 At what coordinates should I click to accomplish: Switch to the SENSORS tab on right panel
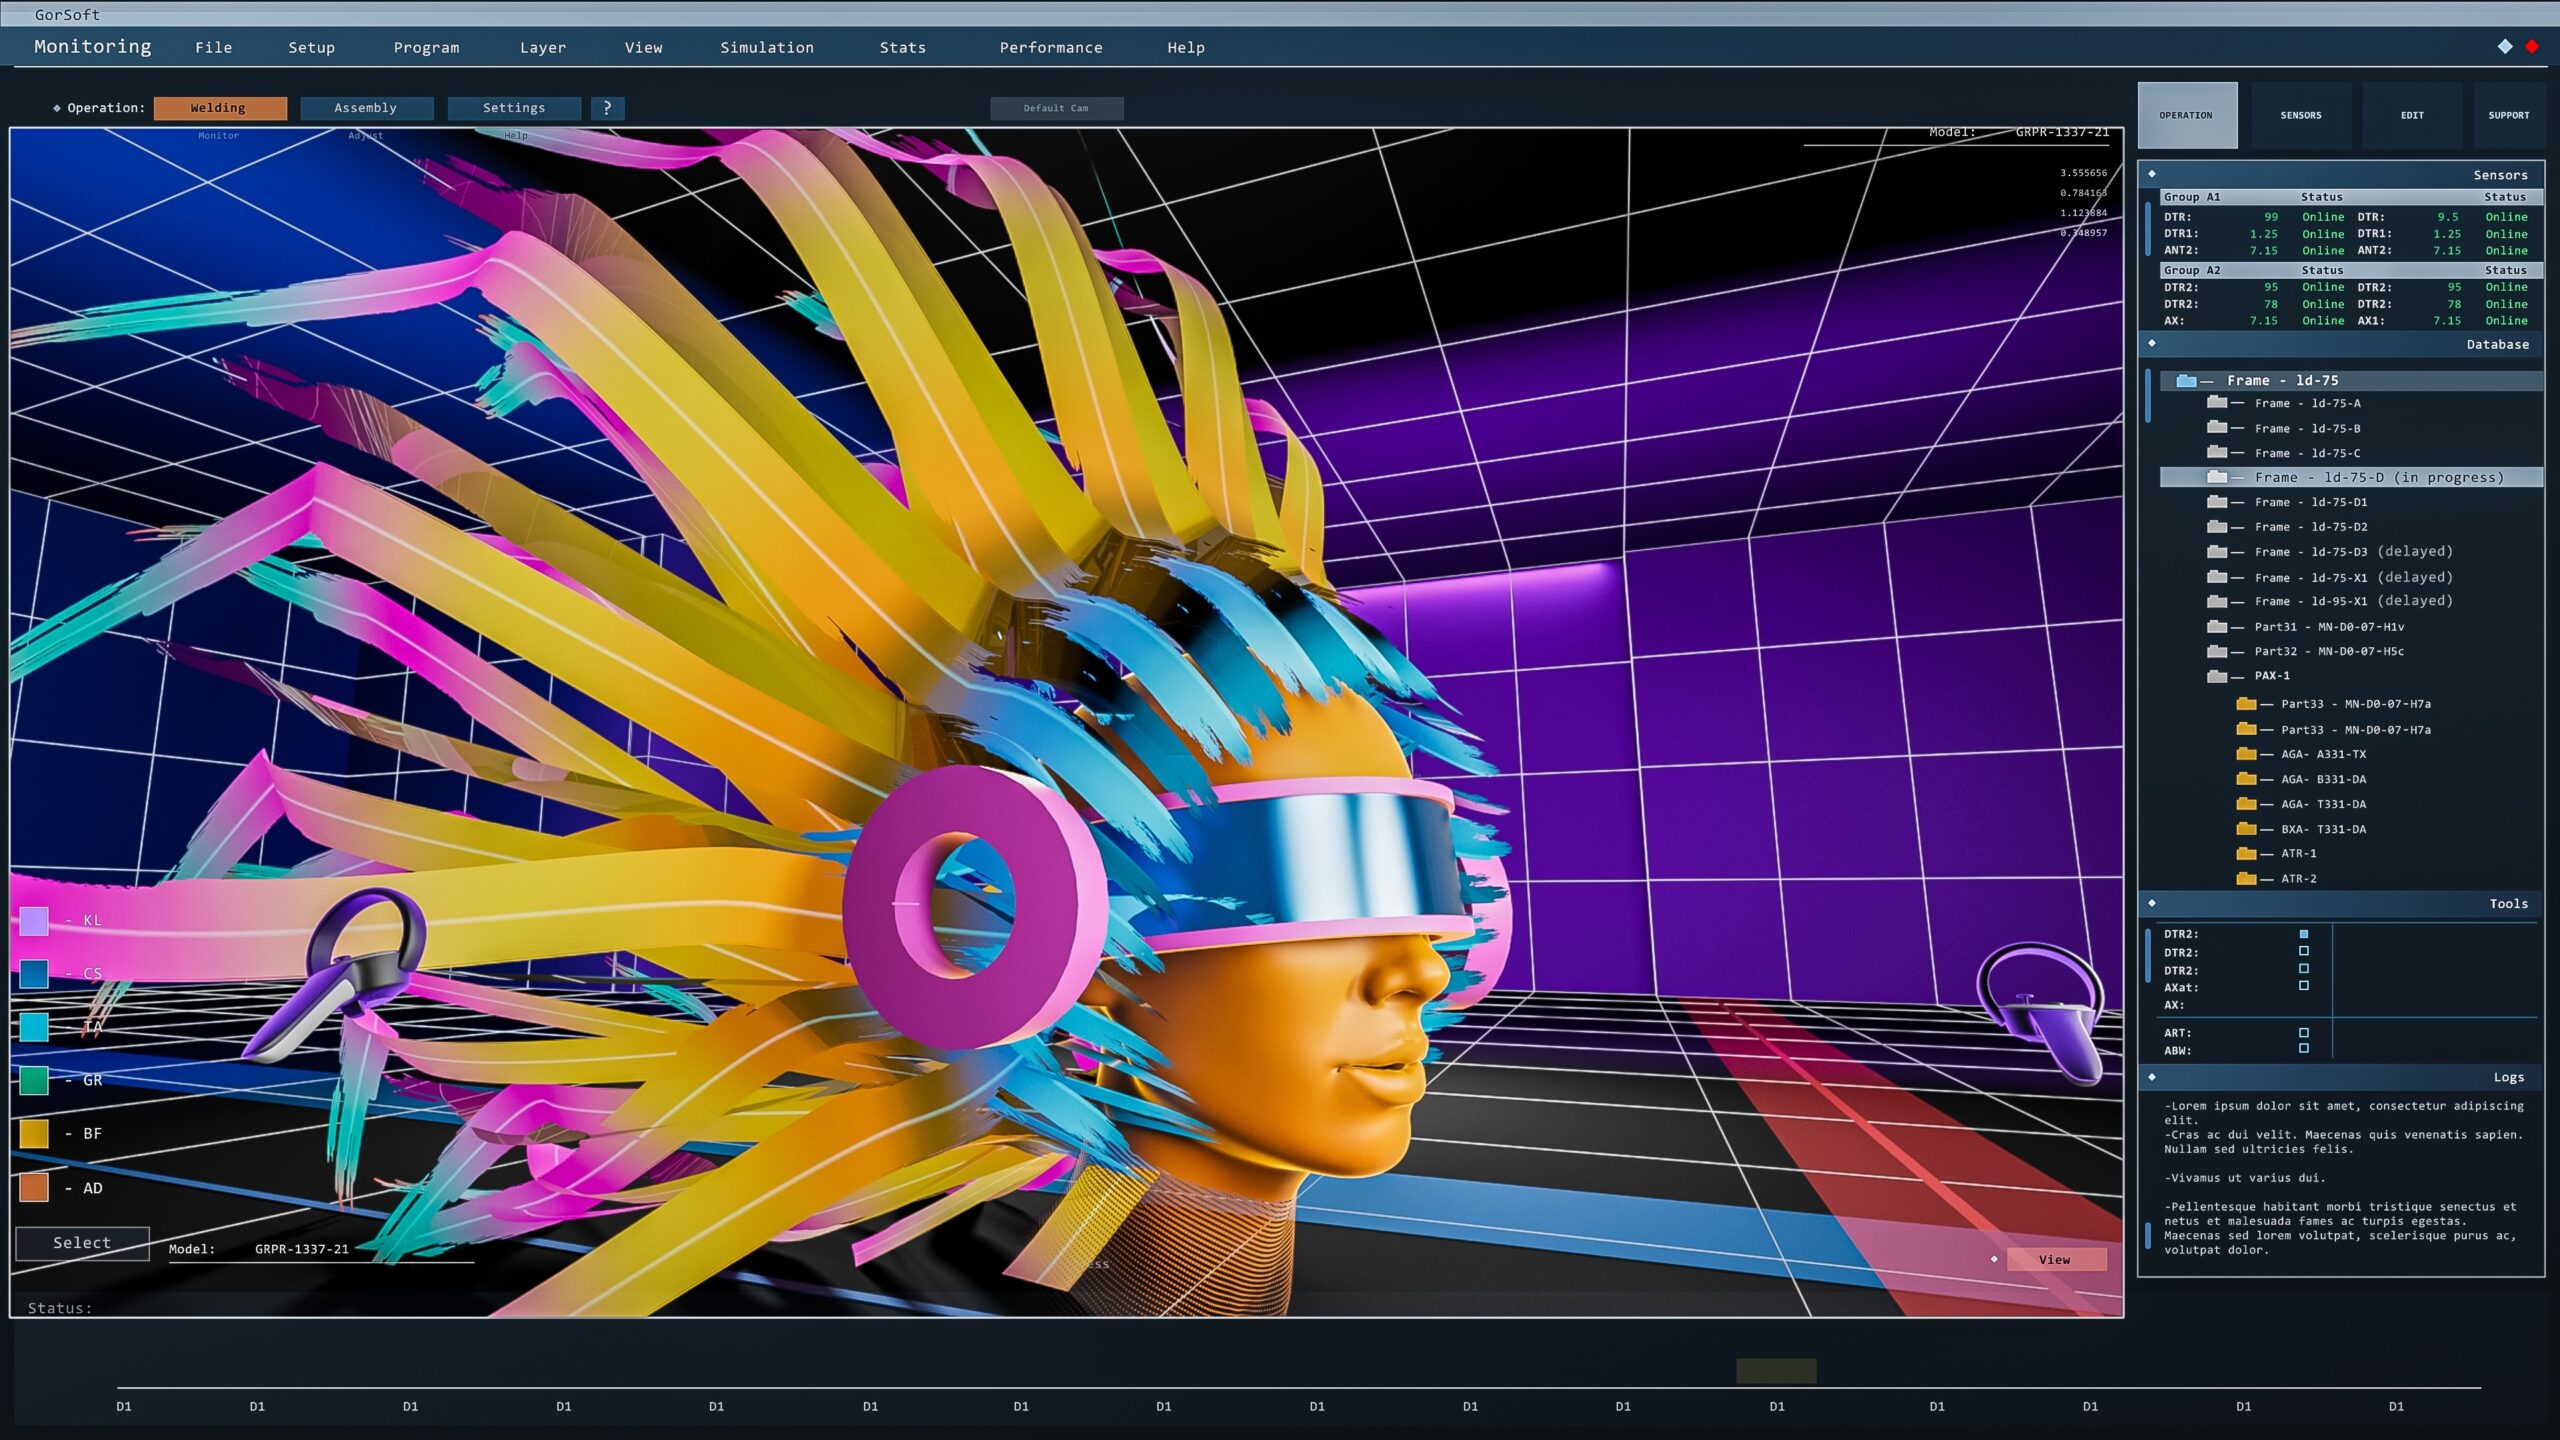point(2300,114)
